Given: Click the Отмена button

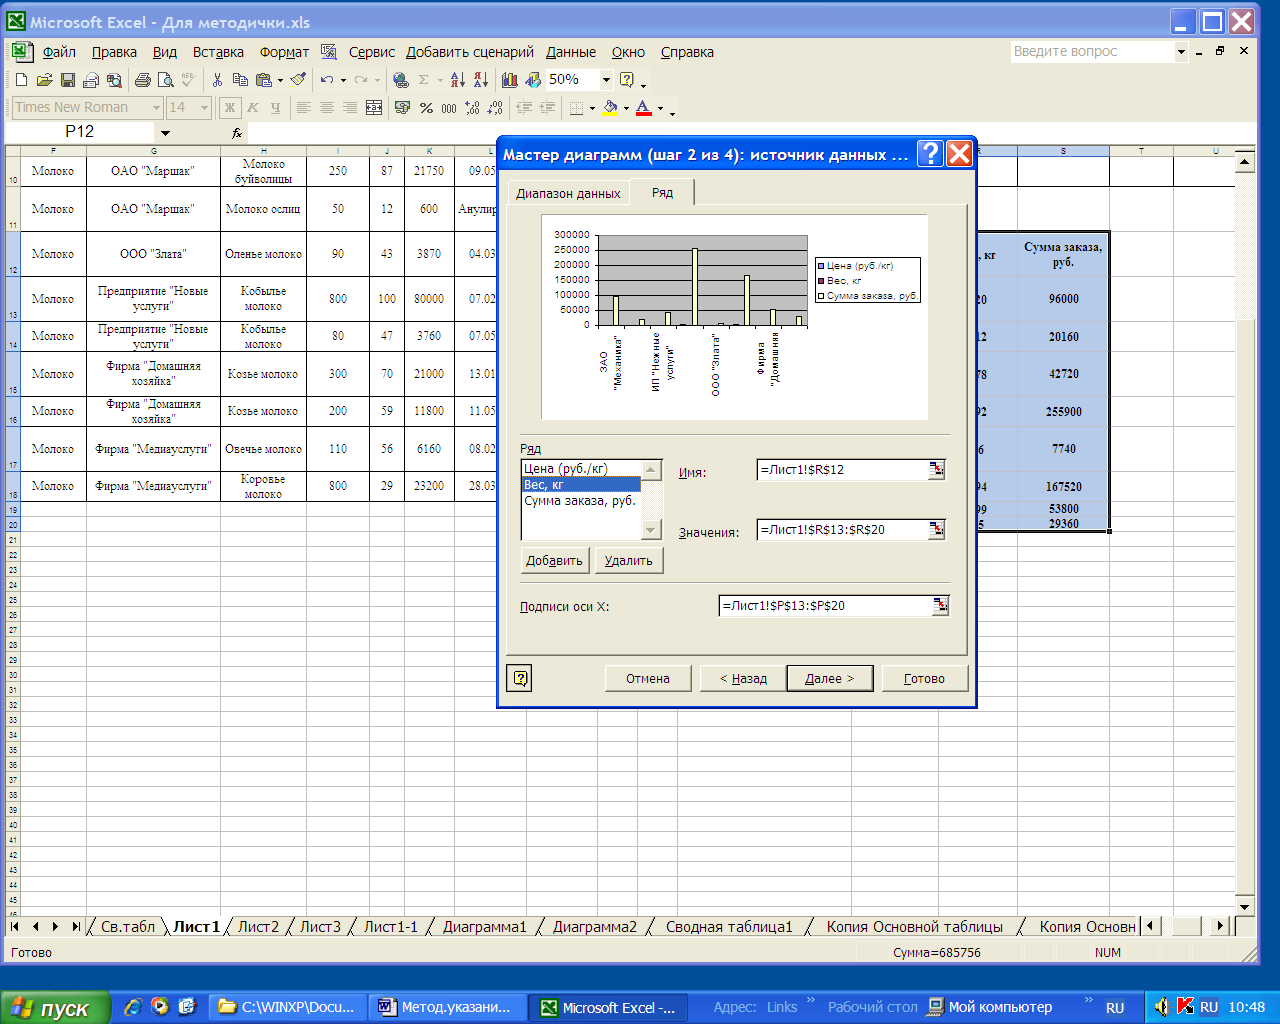Looking at the screenshot, I should [x=648, y=678].
